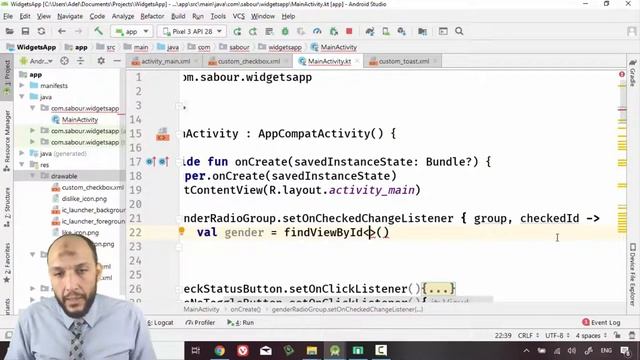This screenshot has width=640, height=360.
Task: Click the CRLF line separator in status bar
Action: (x=528, y=335)
